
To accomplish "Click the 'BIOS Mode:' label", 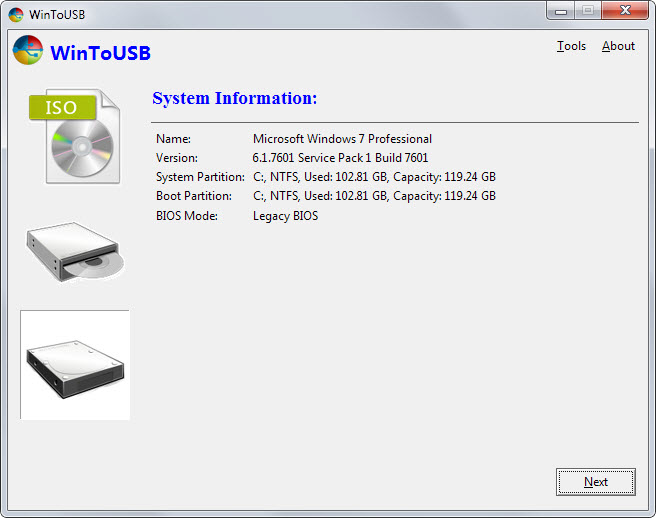I will [187, 216].
